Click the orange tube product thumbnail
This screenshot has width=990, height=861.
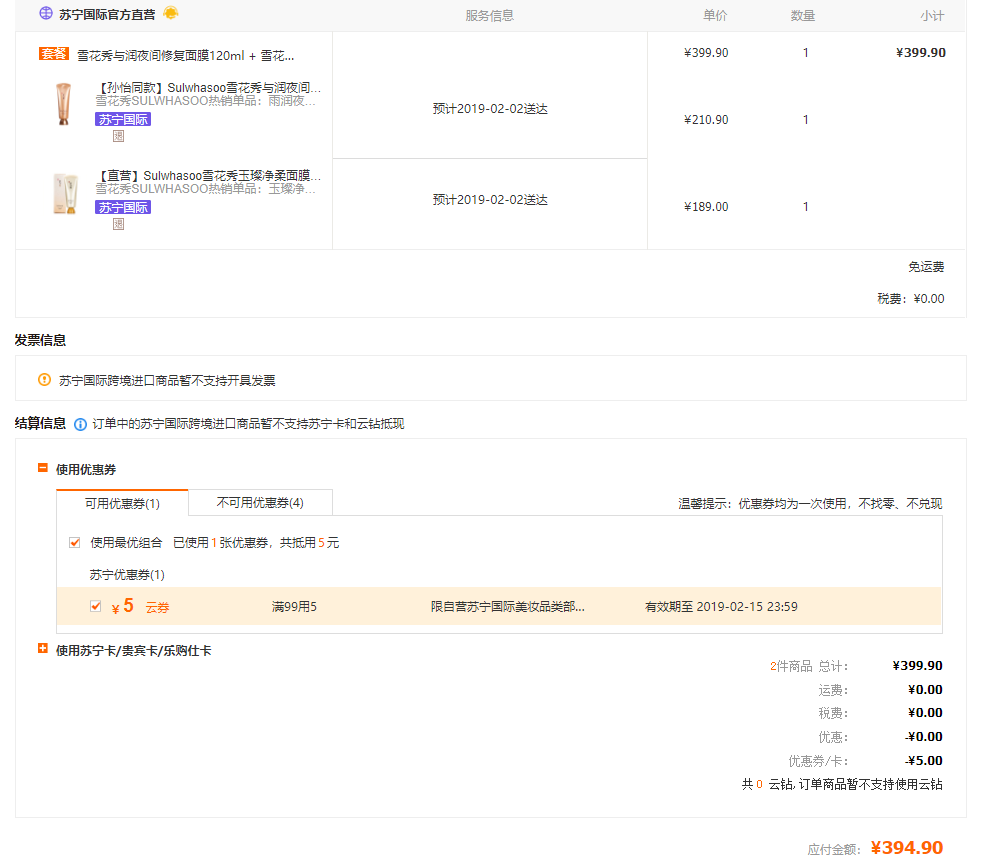(x=65, y=105)
